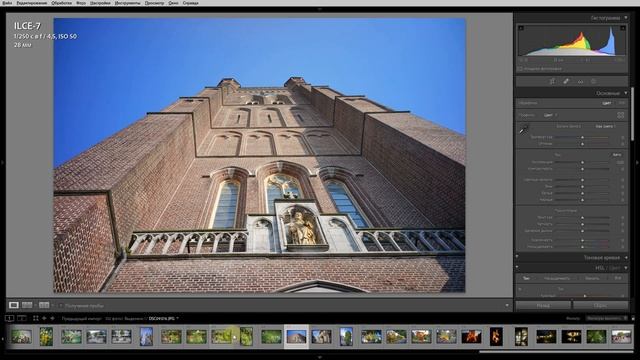Click the second monitor icon
Image resolution: width=640 pixels, height=360 pixels.
click(x=22, y=318)
